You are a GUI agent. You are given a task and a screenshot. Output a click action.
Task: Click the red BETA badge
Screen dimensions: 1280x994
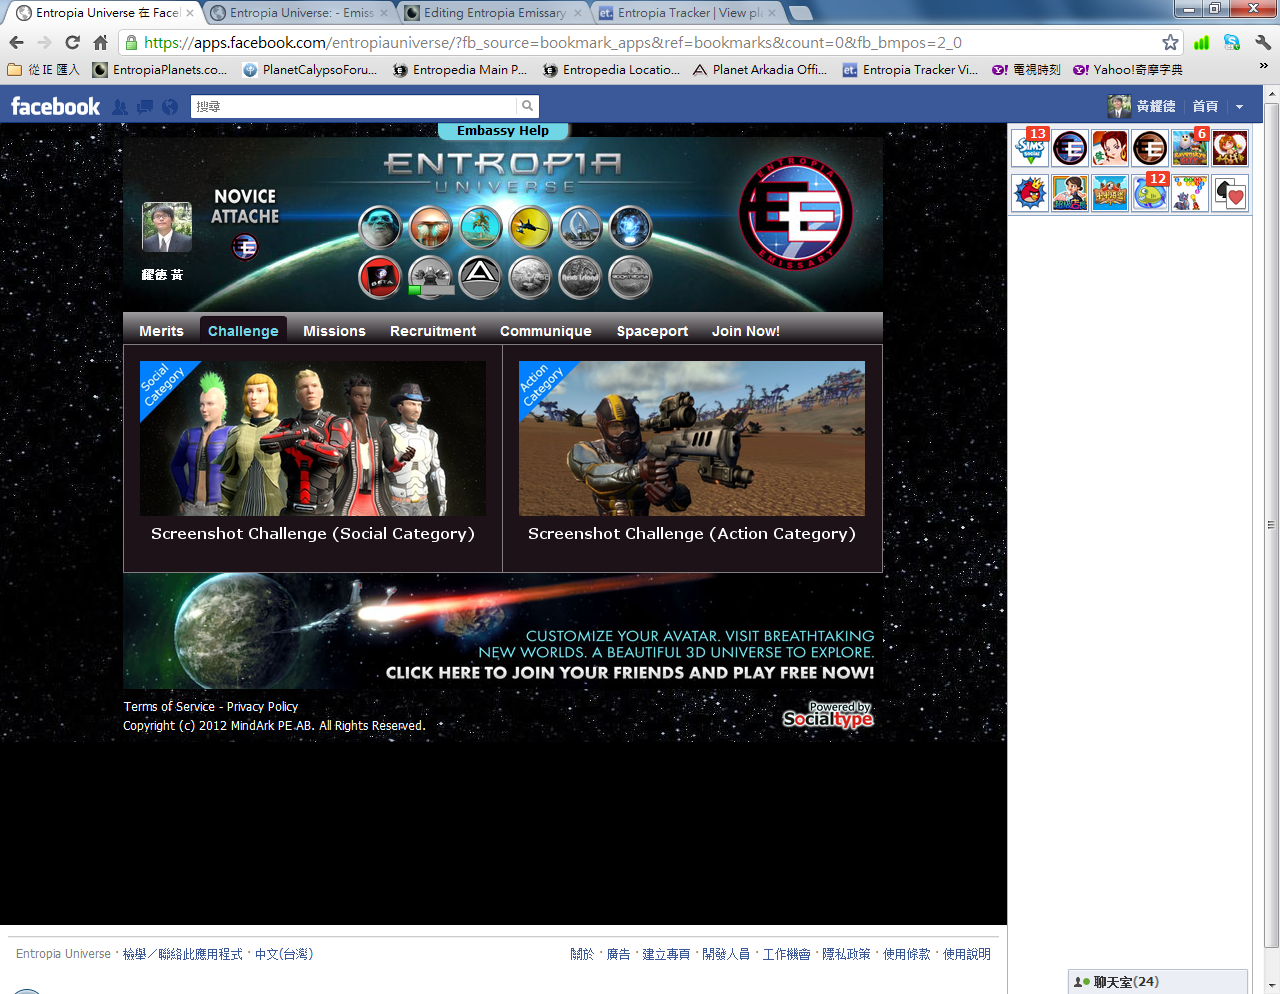380,278
